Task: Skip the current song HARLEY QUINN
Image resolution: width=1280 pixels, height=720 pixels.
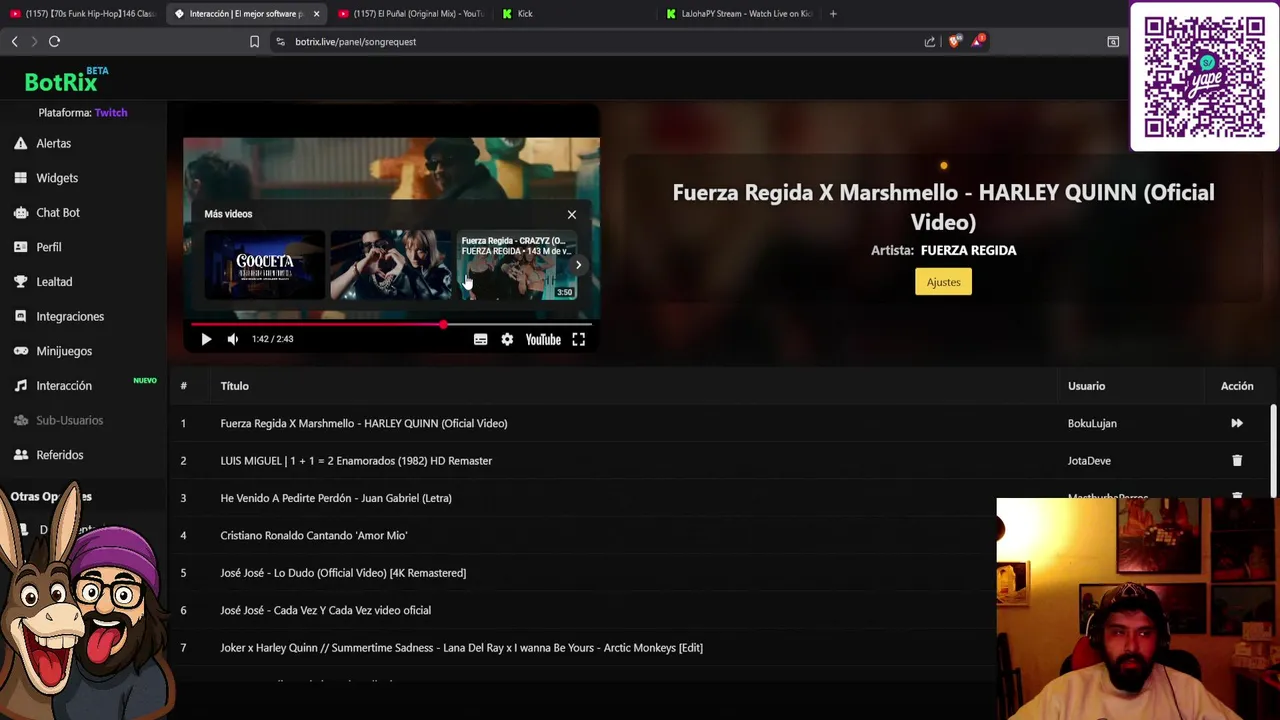Action: click(x=1237, y=423)
